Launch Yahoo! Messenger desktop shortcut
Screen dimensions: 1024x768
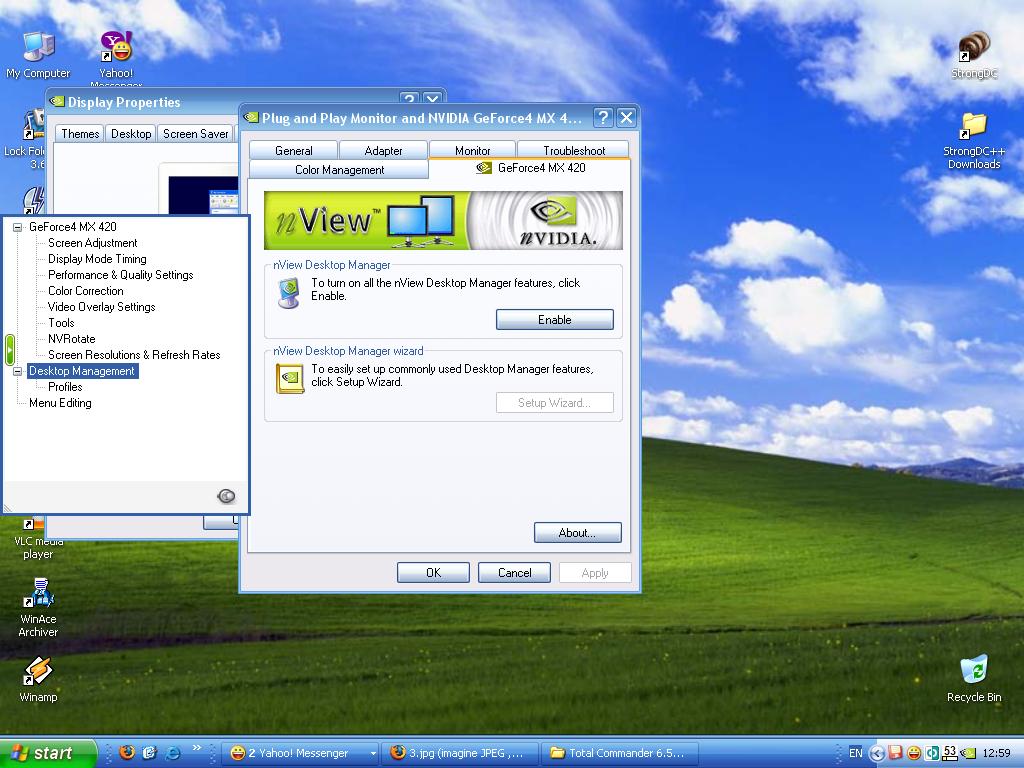[116, 59]
